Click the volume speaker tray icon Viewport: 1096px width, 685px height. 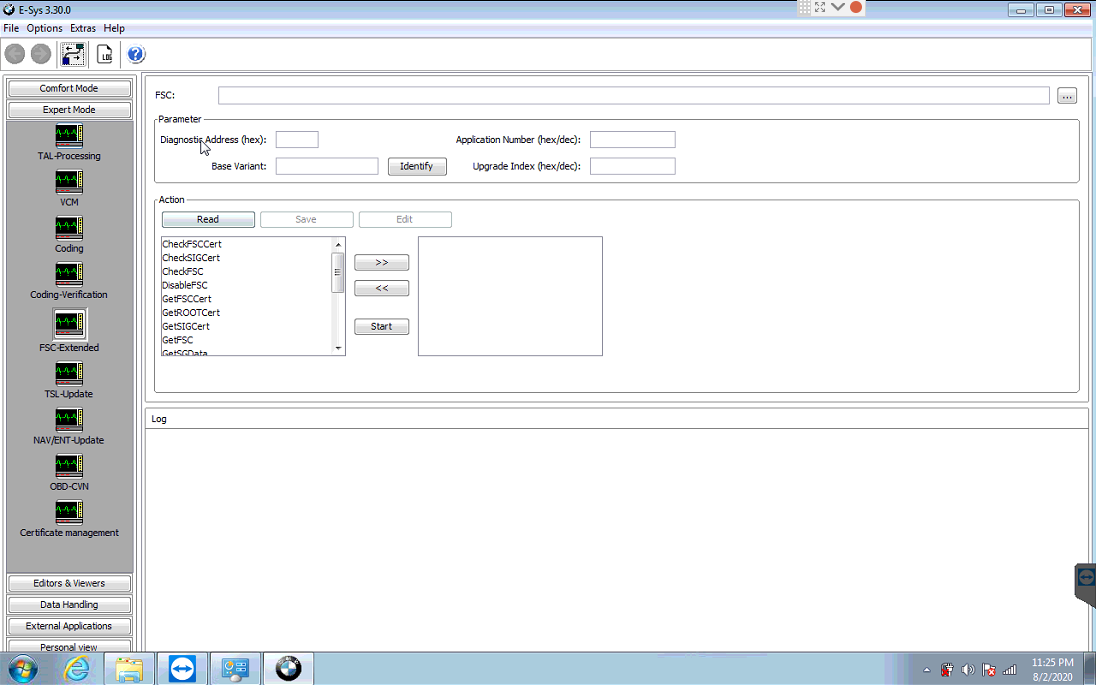[x=968, y=670]
